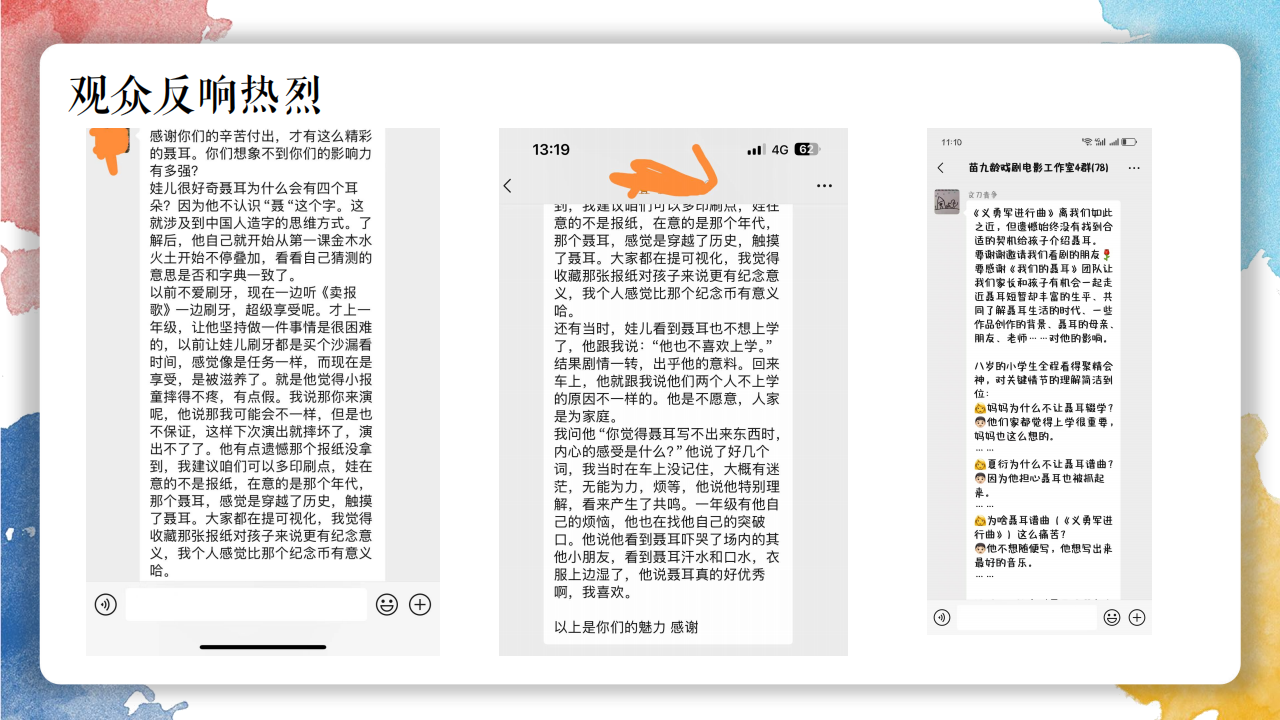Screen dimensions: 1280x720
Task: Tap the battery icon in the 11:10 status bar
Action: 1129,142
